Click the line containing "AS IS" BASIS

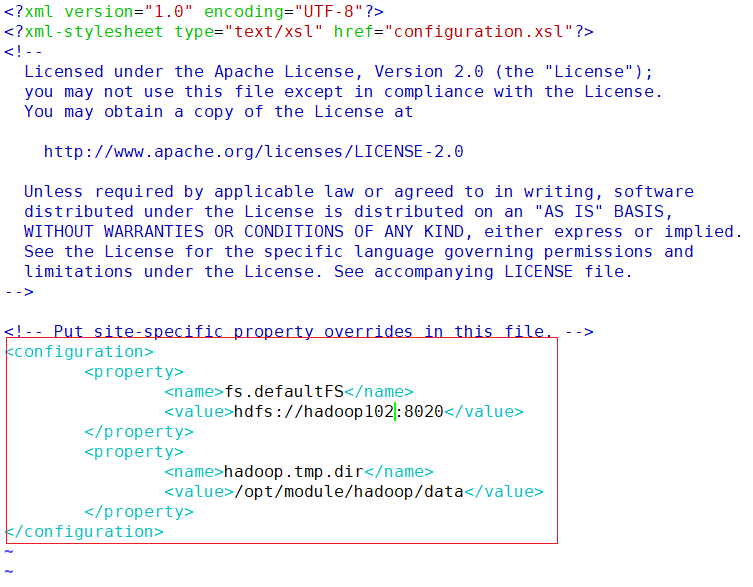click(x=349, y=211)
